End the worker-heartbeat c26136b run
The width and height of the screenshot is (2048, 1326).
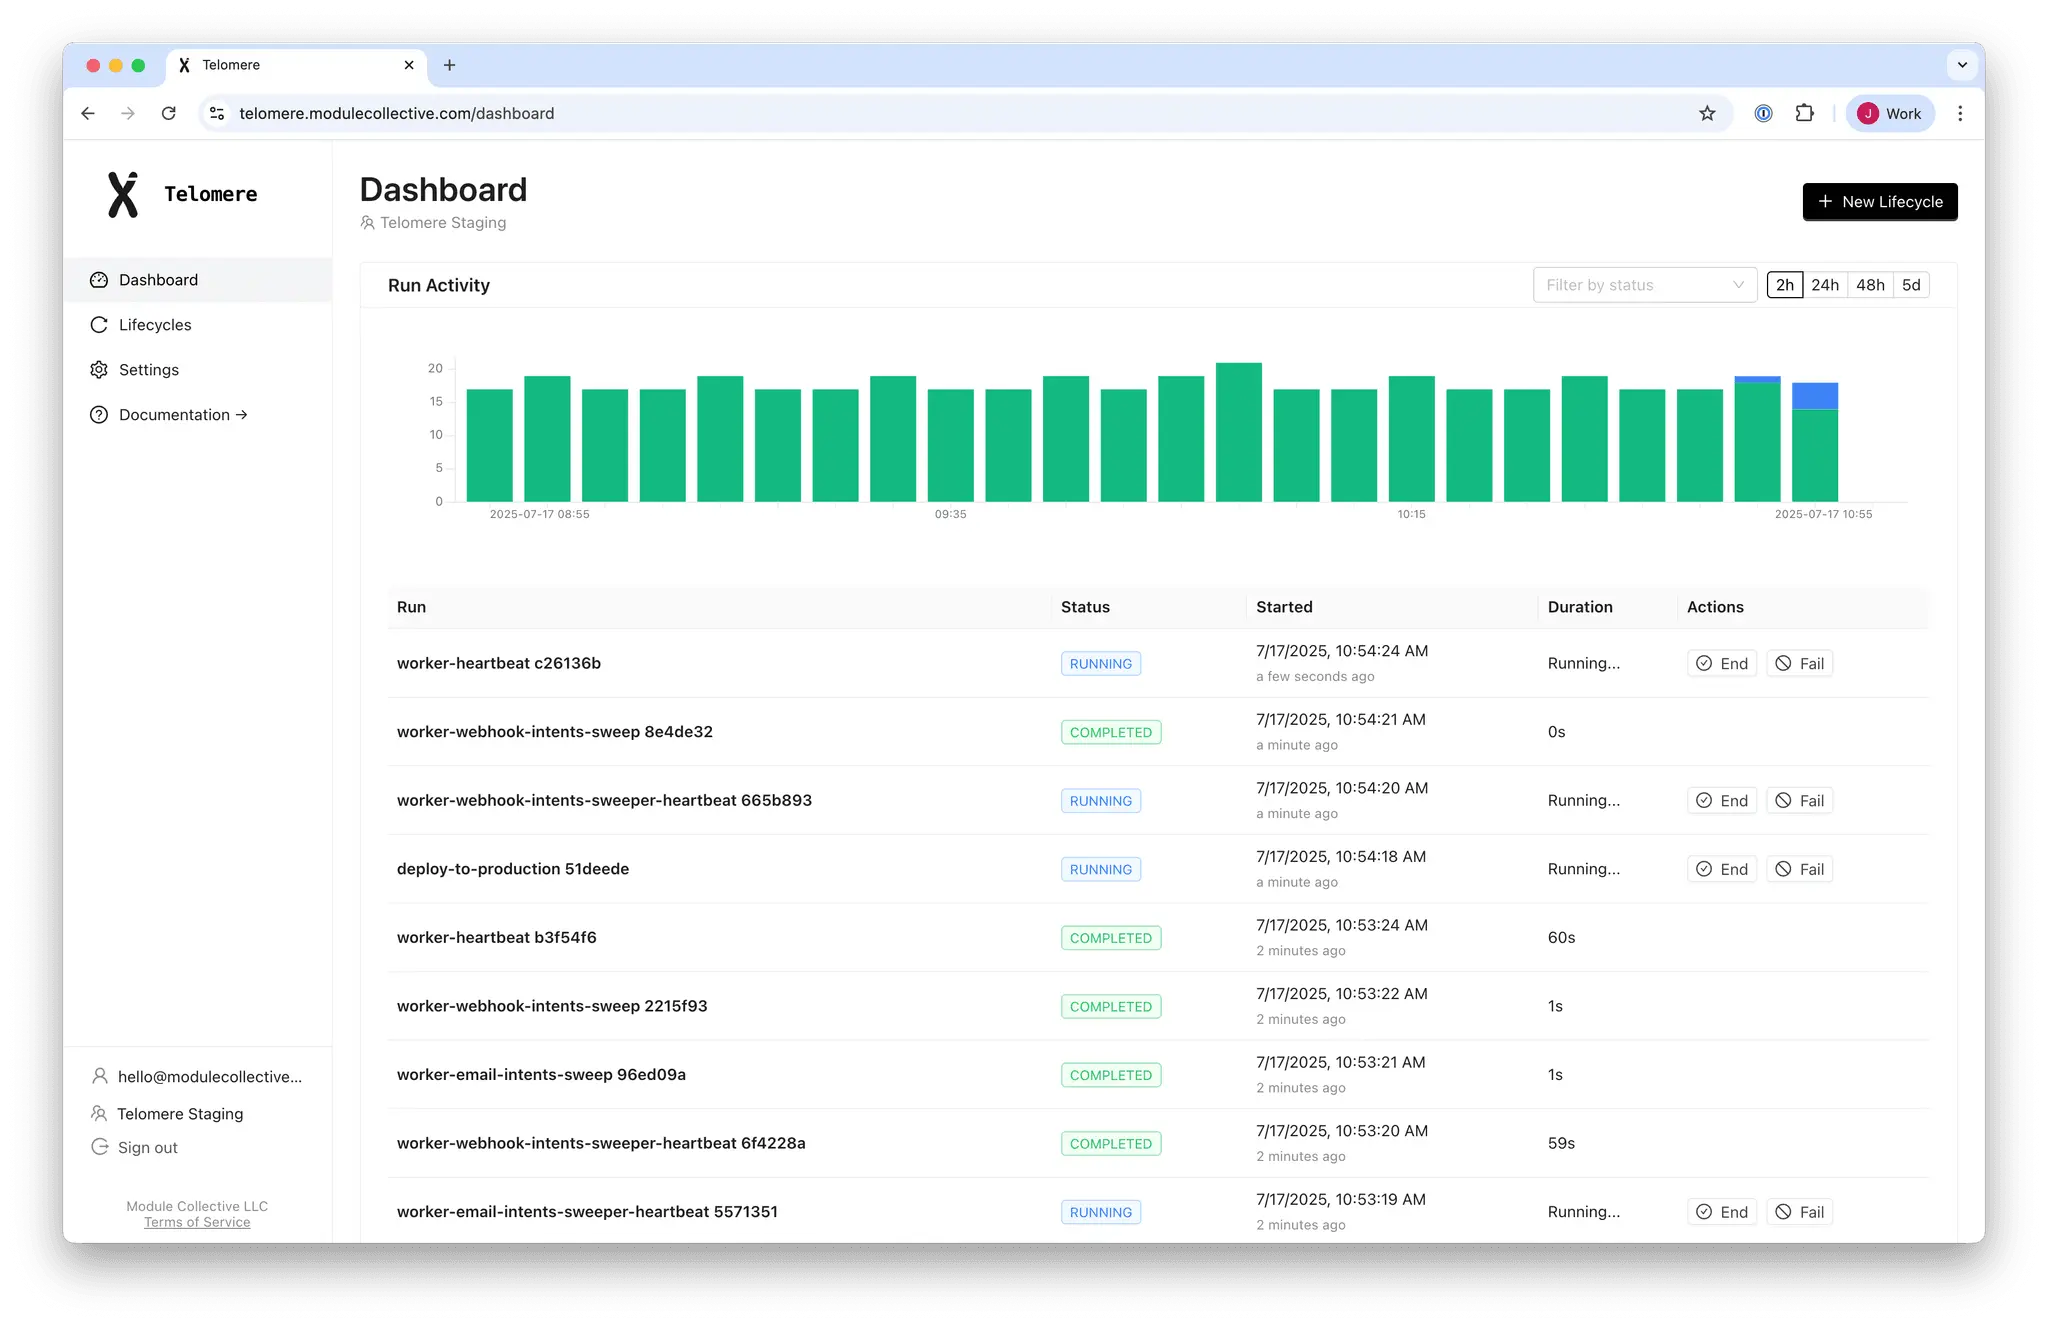coord(1722,663)
